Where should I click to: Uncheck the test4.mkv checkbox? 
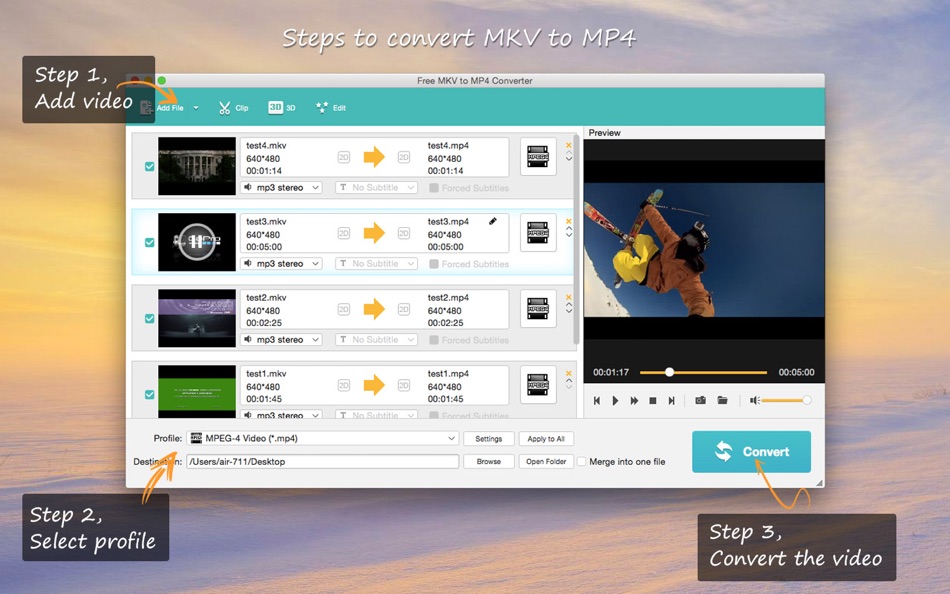(150, 166)
